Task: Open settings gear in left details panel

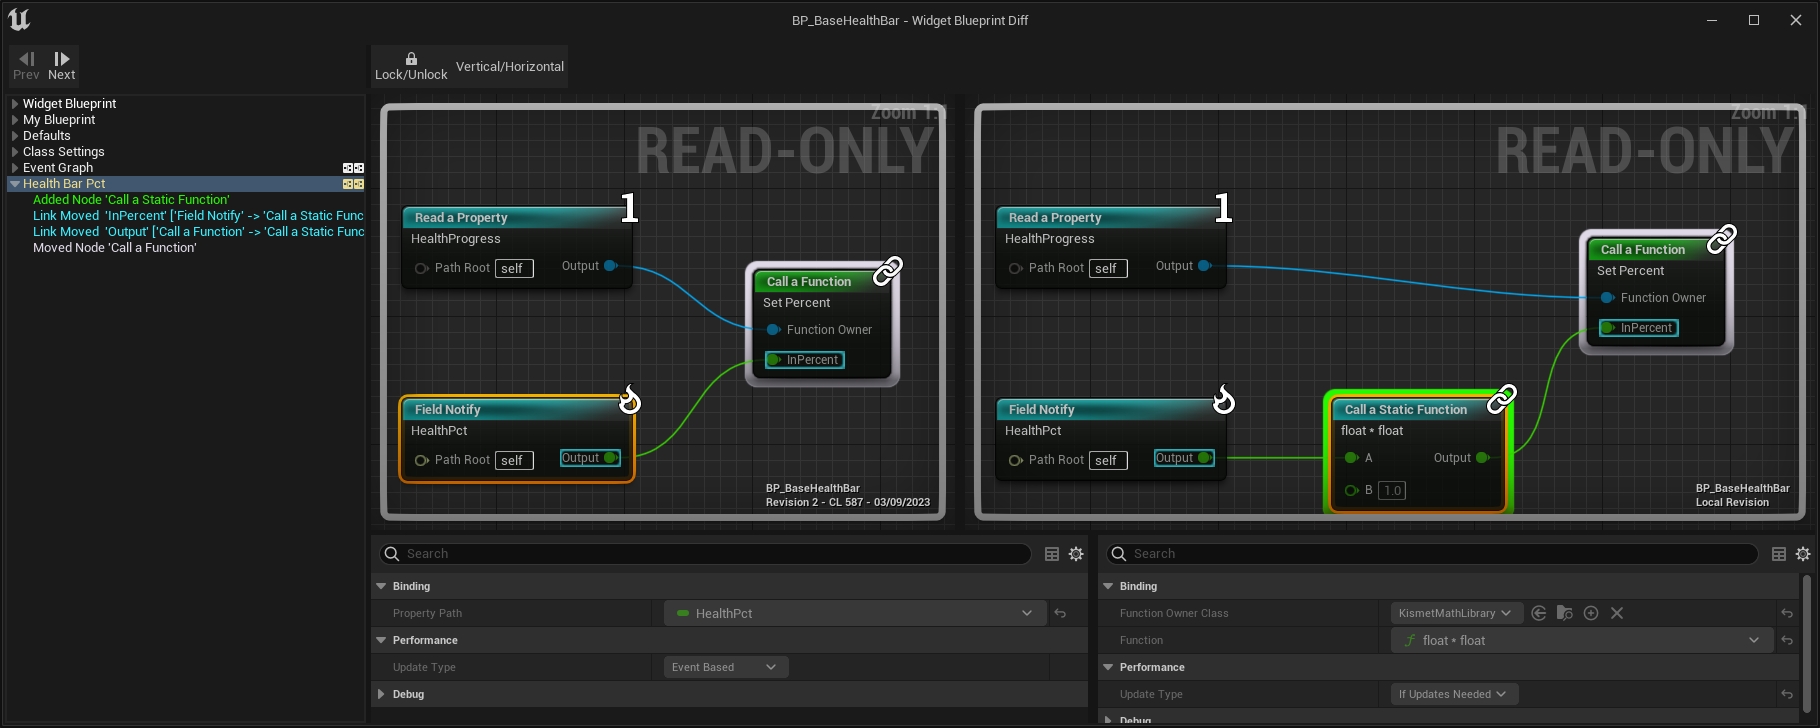Action: 1076,554
